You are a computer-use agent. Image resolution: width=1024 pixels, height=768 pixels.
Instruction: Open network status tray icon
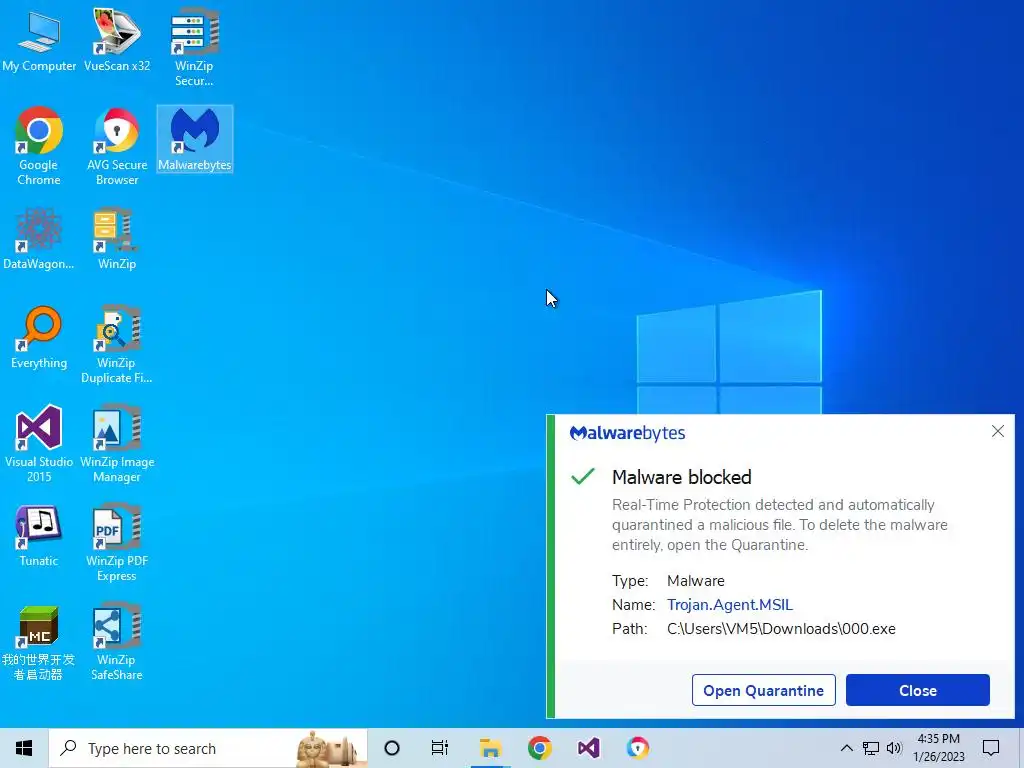click(871, 748)
